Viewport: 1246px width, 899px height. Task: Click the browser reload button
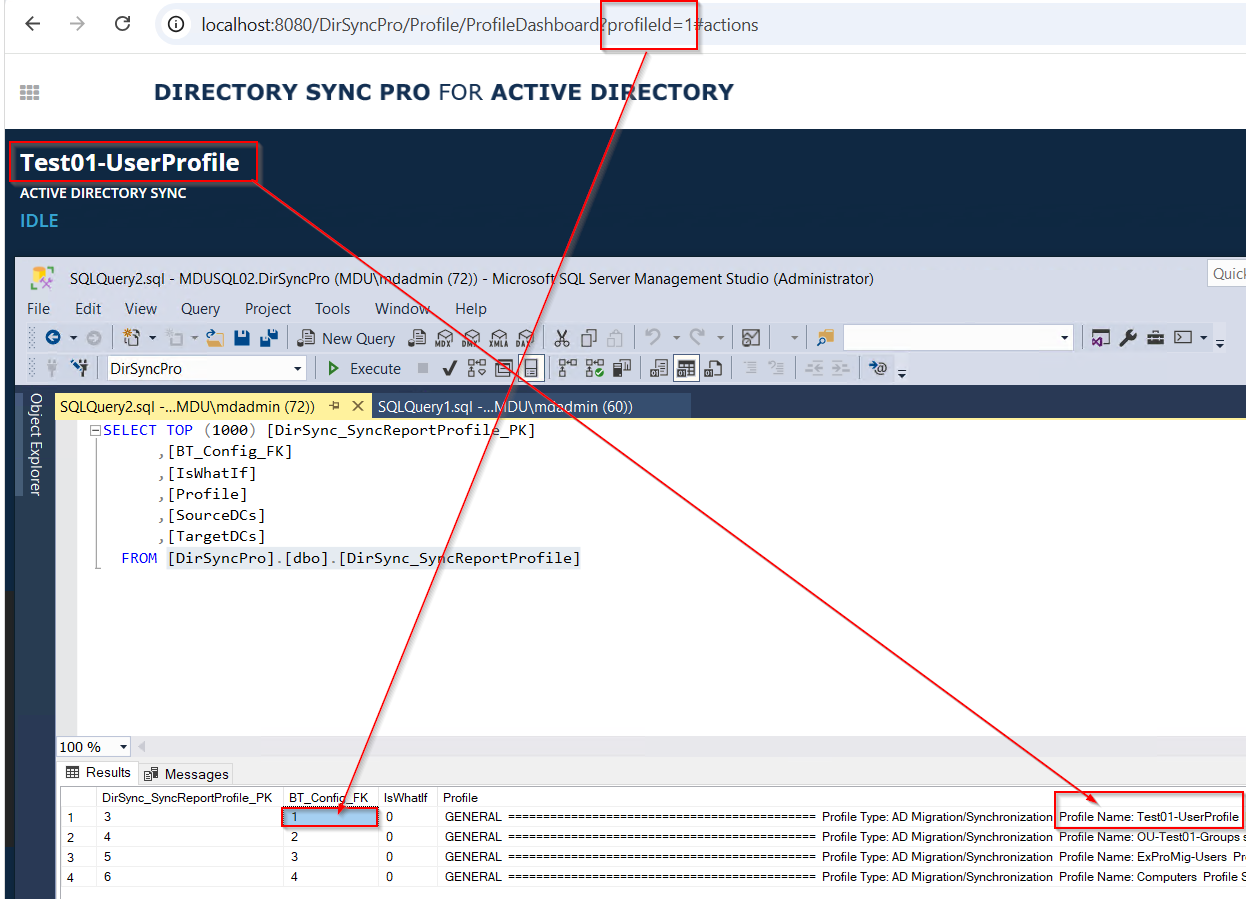(122, 24)
